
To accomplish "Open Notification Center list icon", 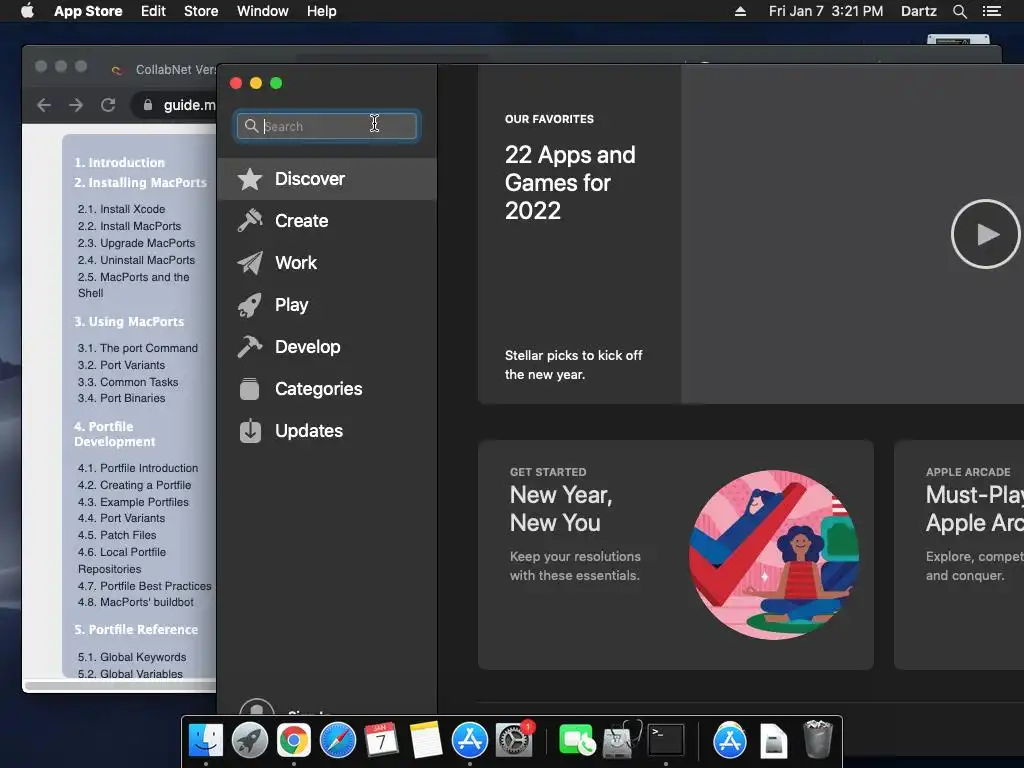I will tap(992, 11).
